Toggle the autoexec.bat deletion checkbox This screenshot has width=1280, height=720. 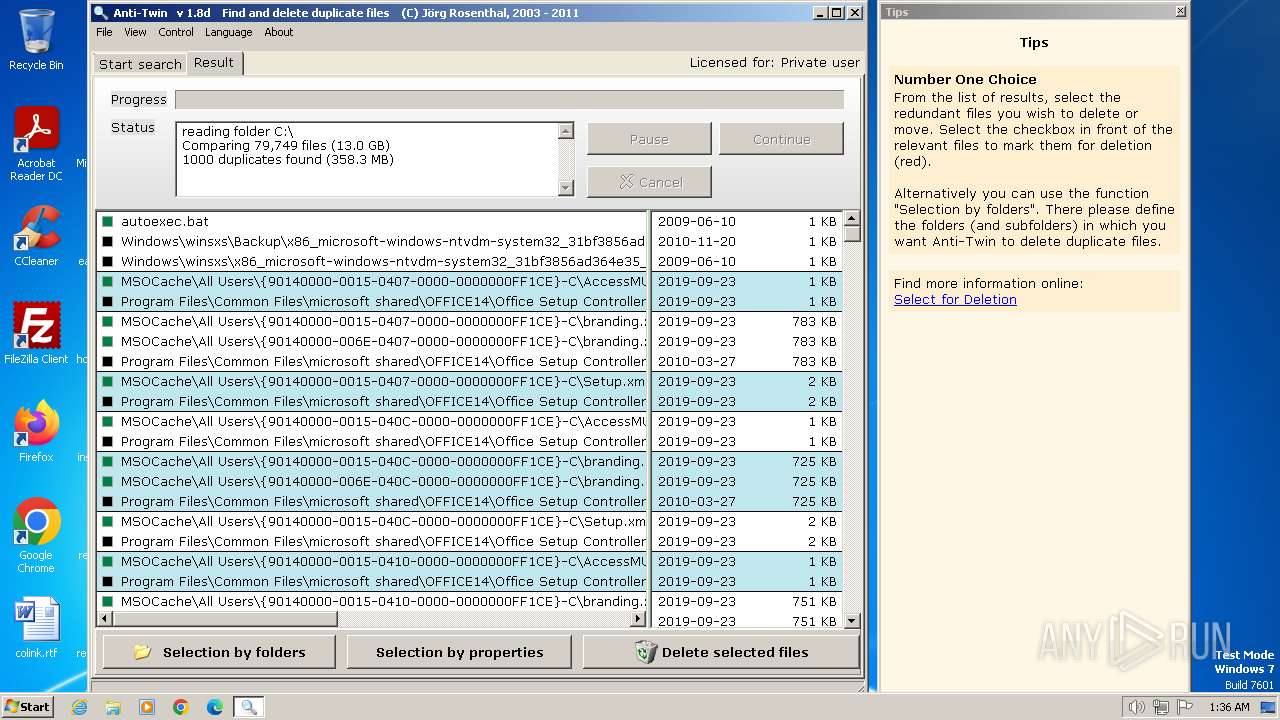(107, 222)
